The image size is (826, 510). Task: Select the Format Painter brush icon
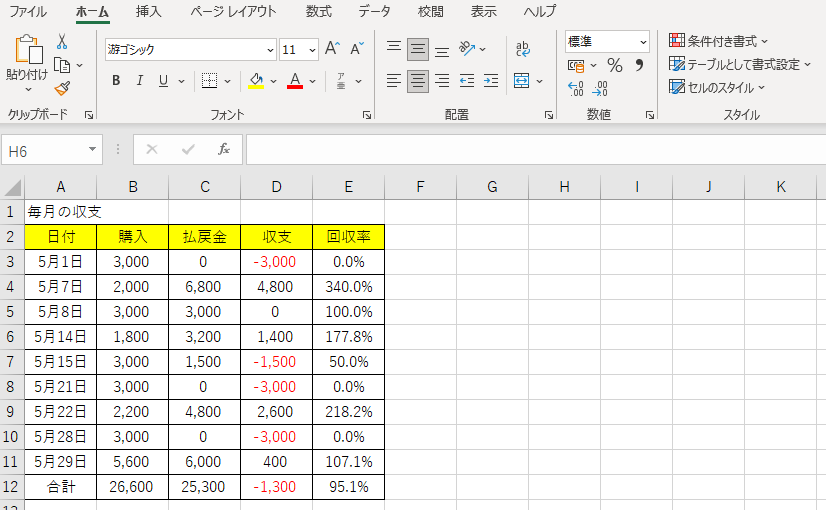[x=62, y=89]
